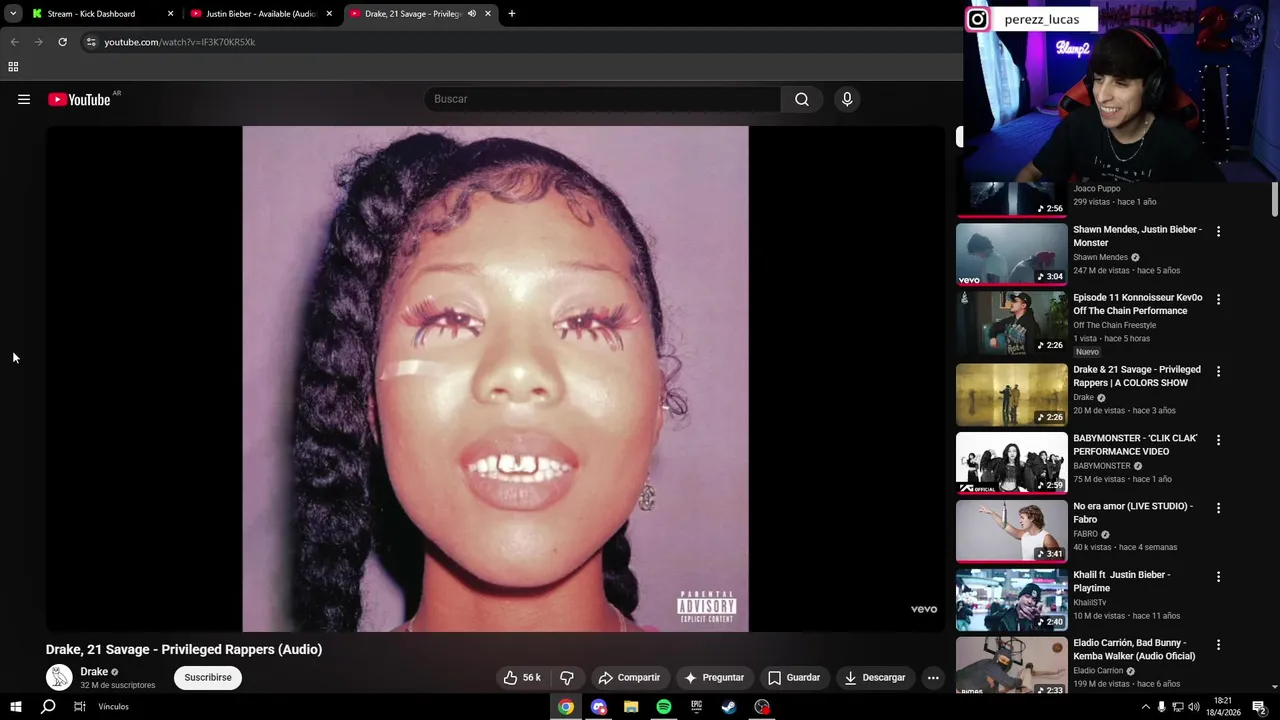Open Steam from the taskbar
Screen dimensions: 1280x720
[729, 707]
